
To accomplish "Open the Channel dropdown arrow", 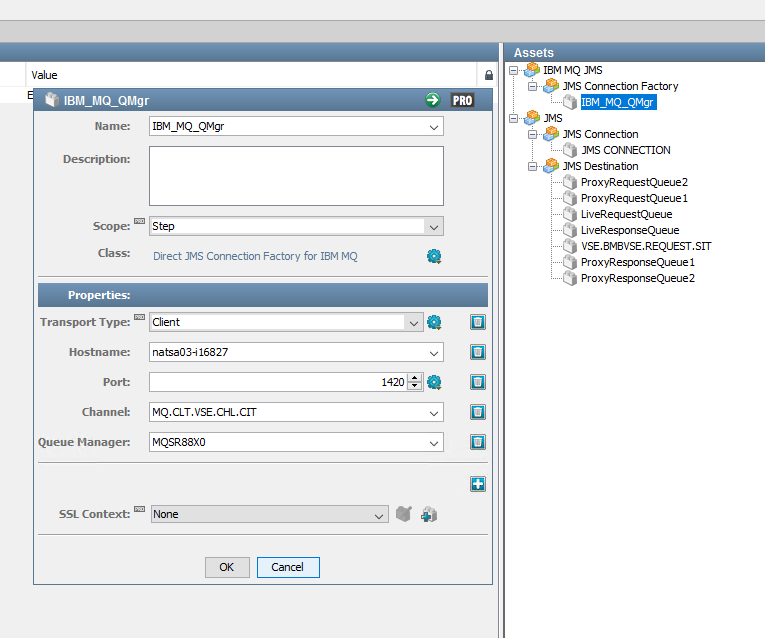I will [433, 413].
